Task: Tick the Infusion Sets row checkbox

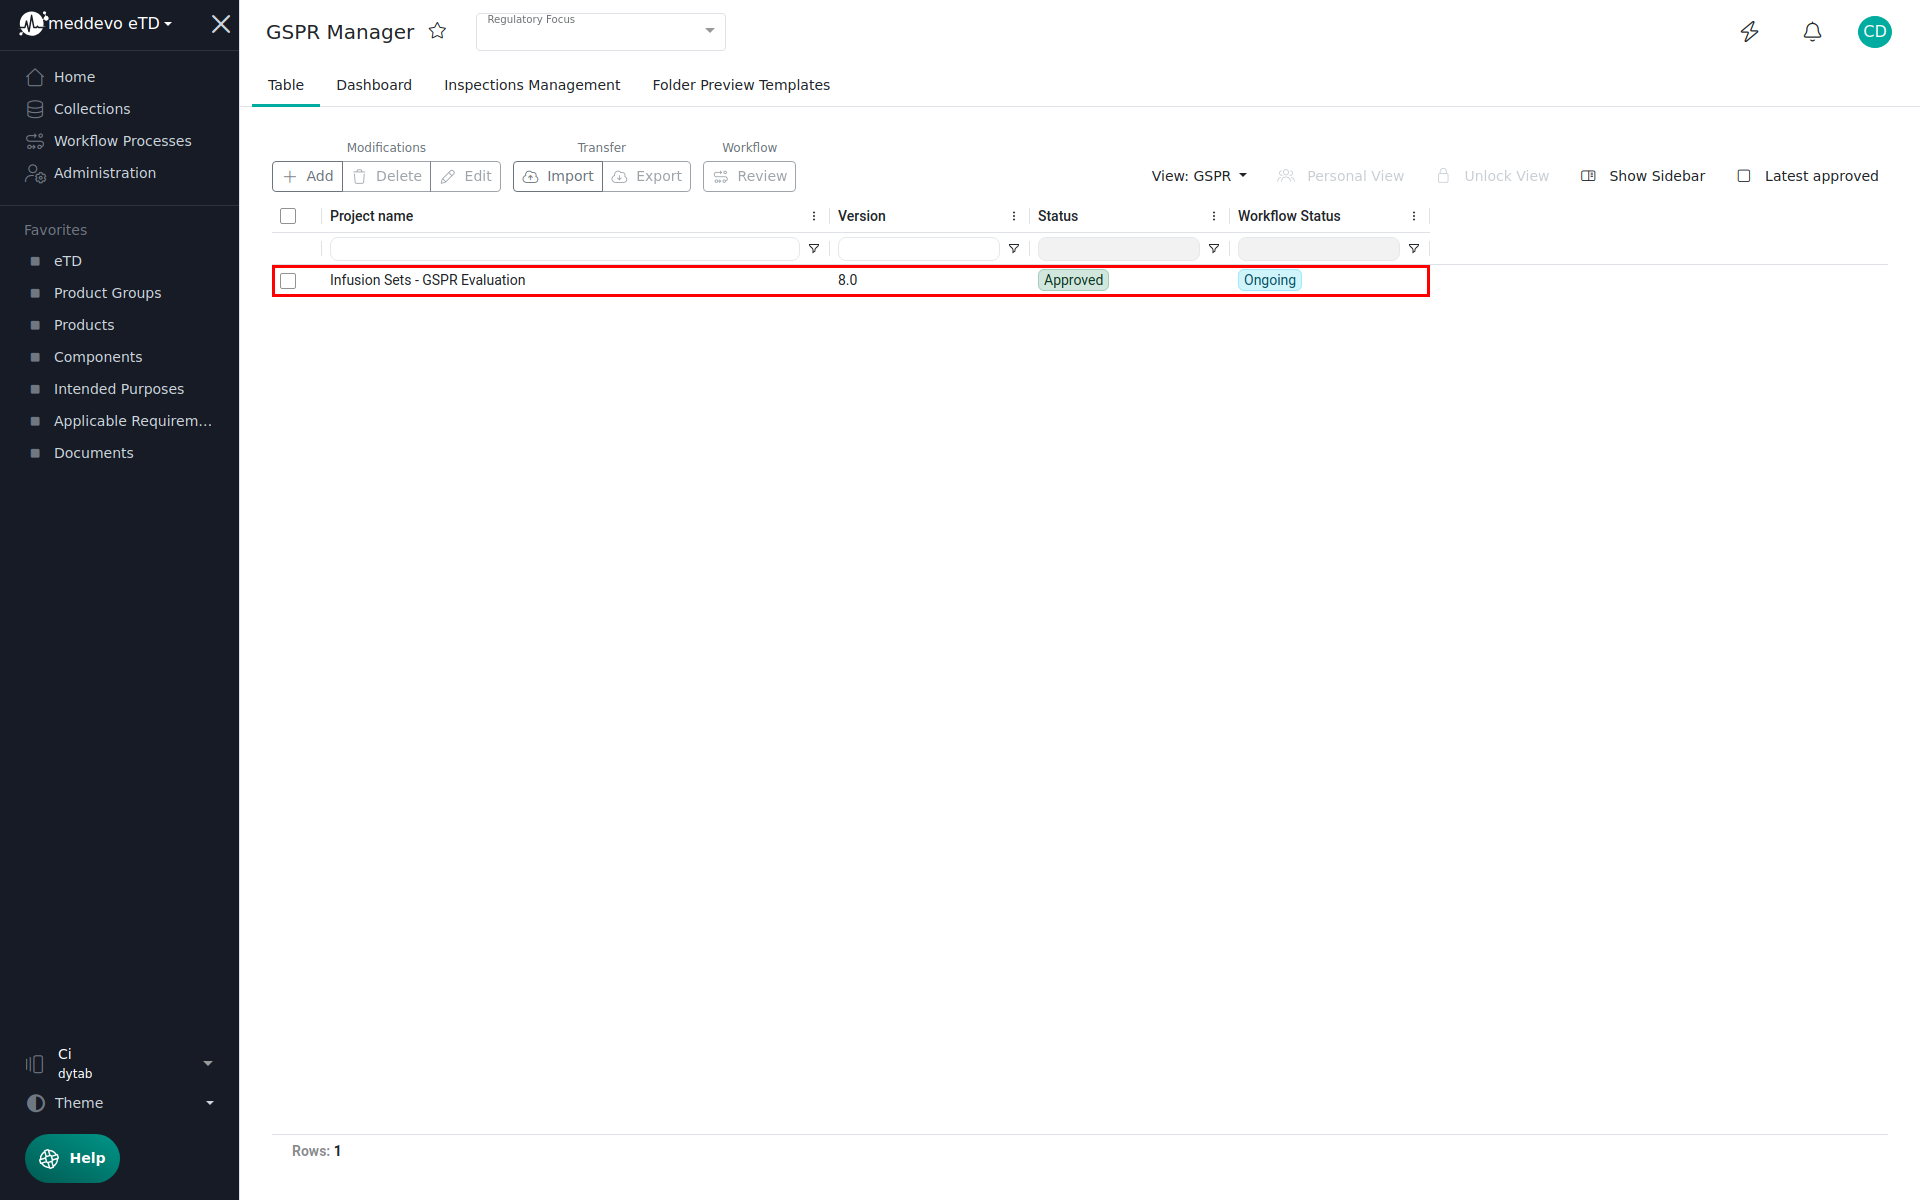Action: (288, 281)
